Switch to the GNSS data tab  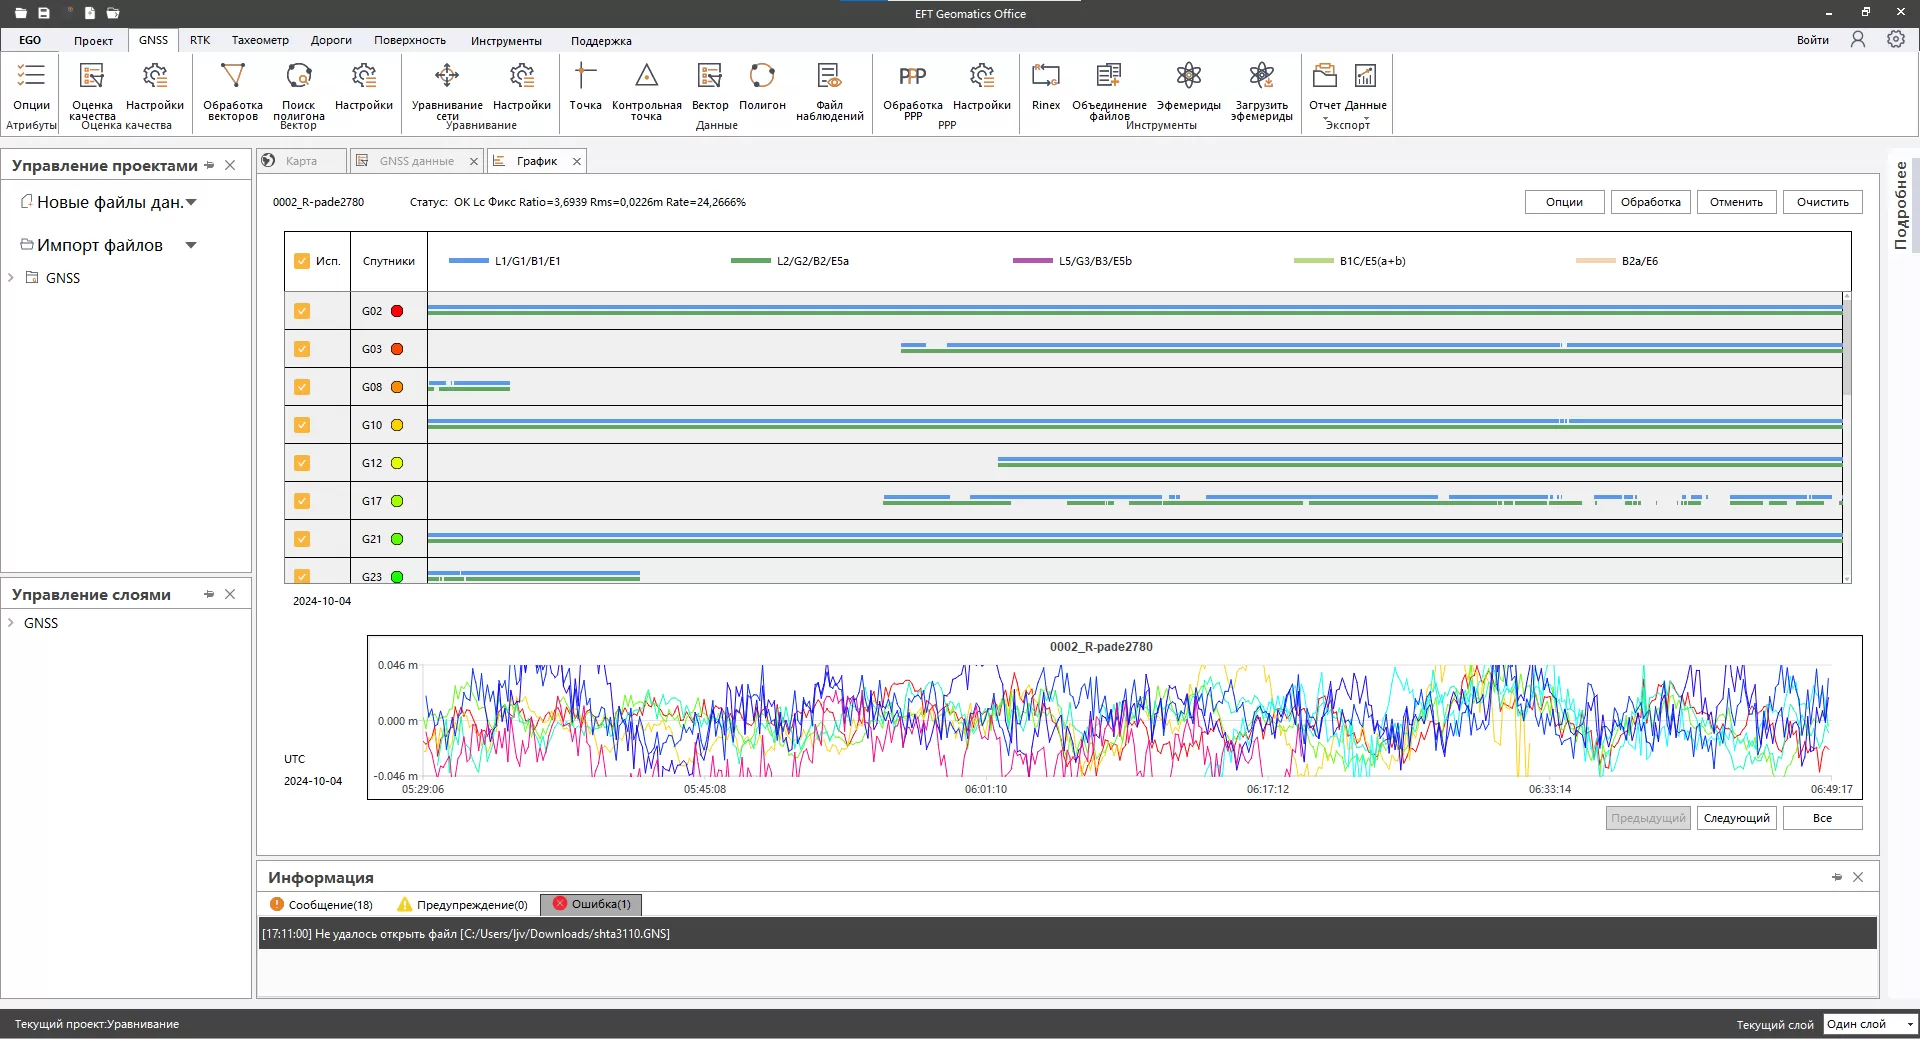pos(416,161)
